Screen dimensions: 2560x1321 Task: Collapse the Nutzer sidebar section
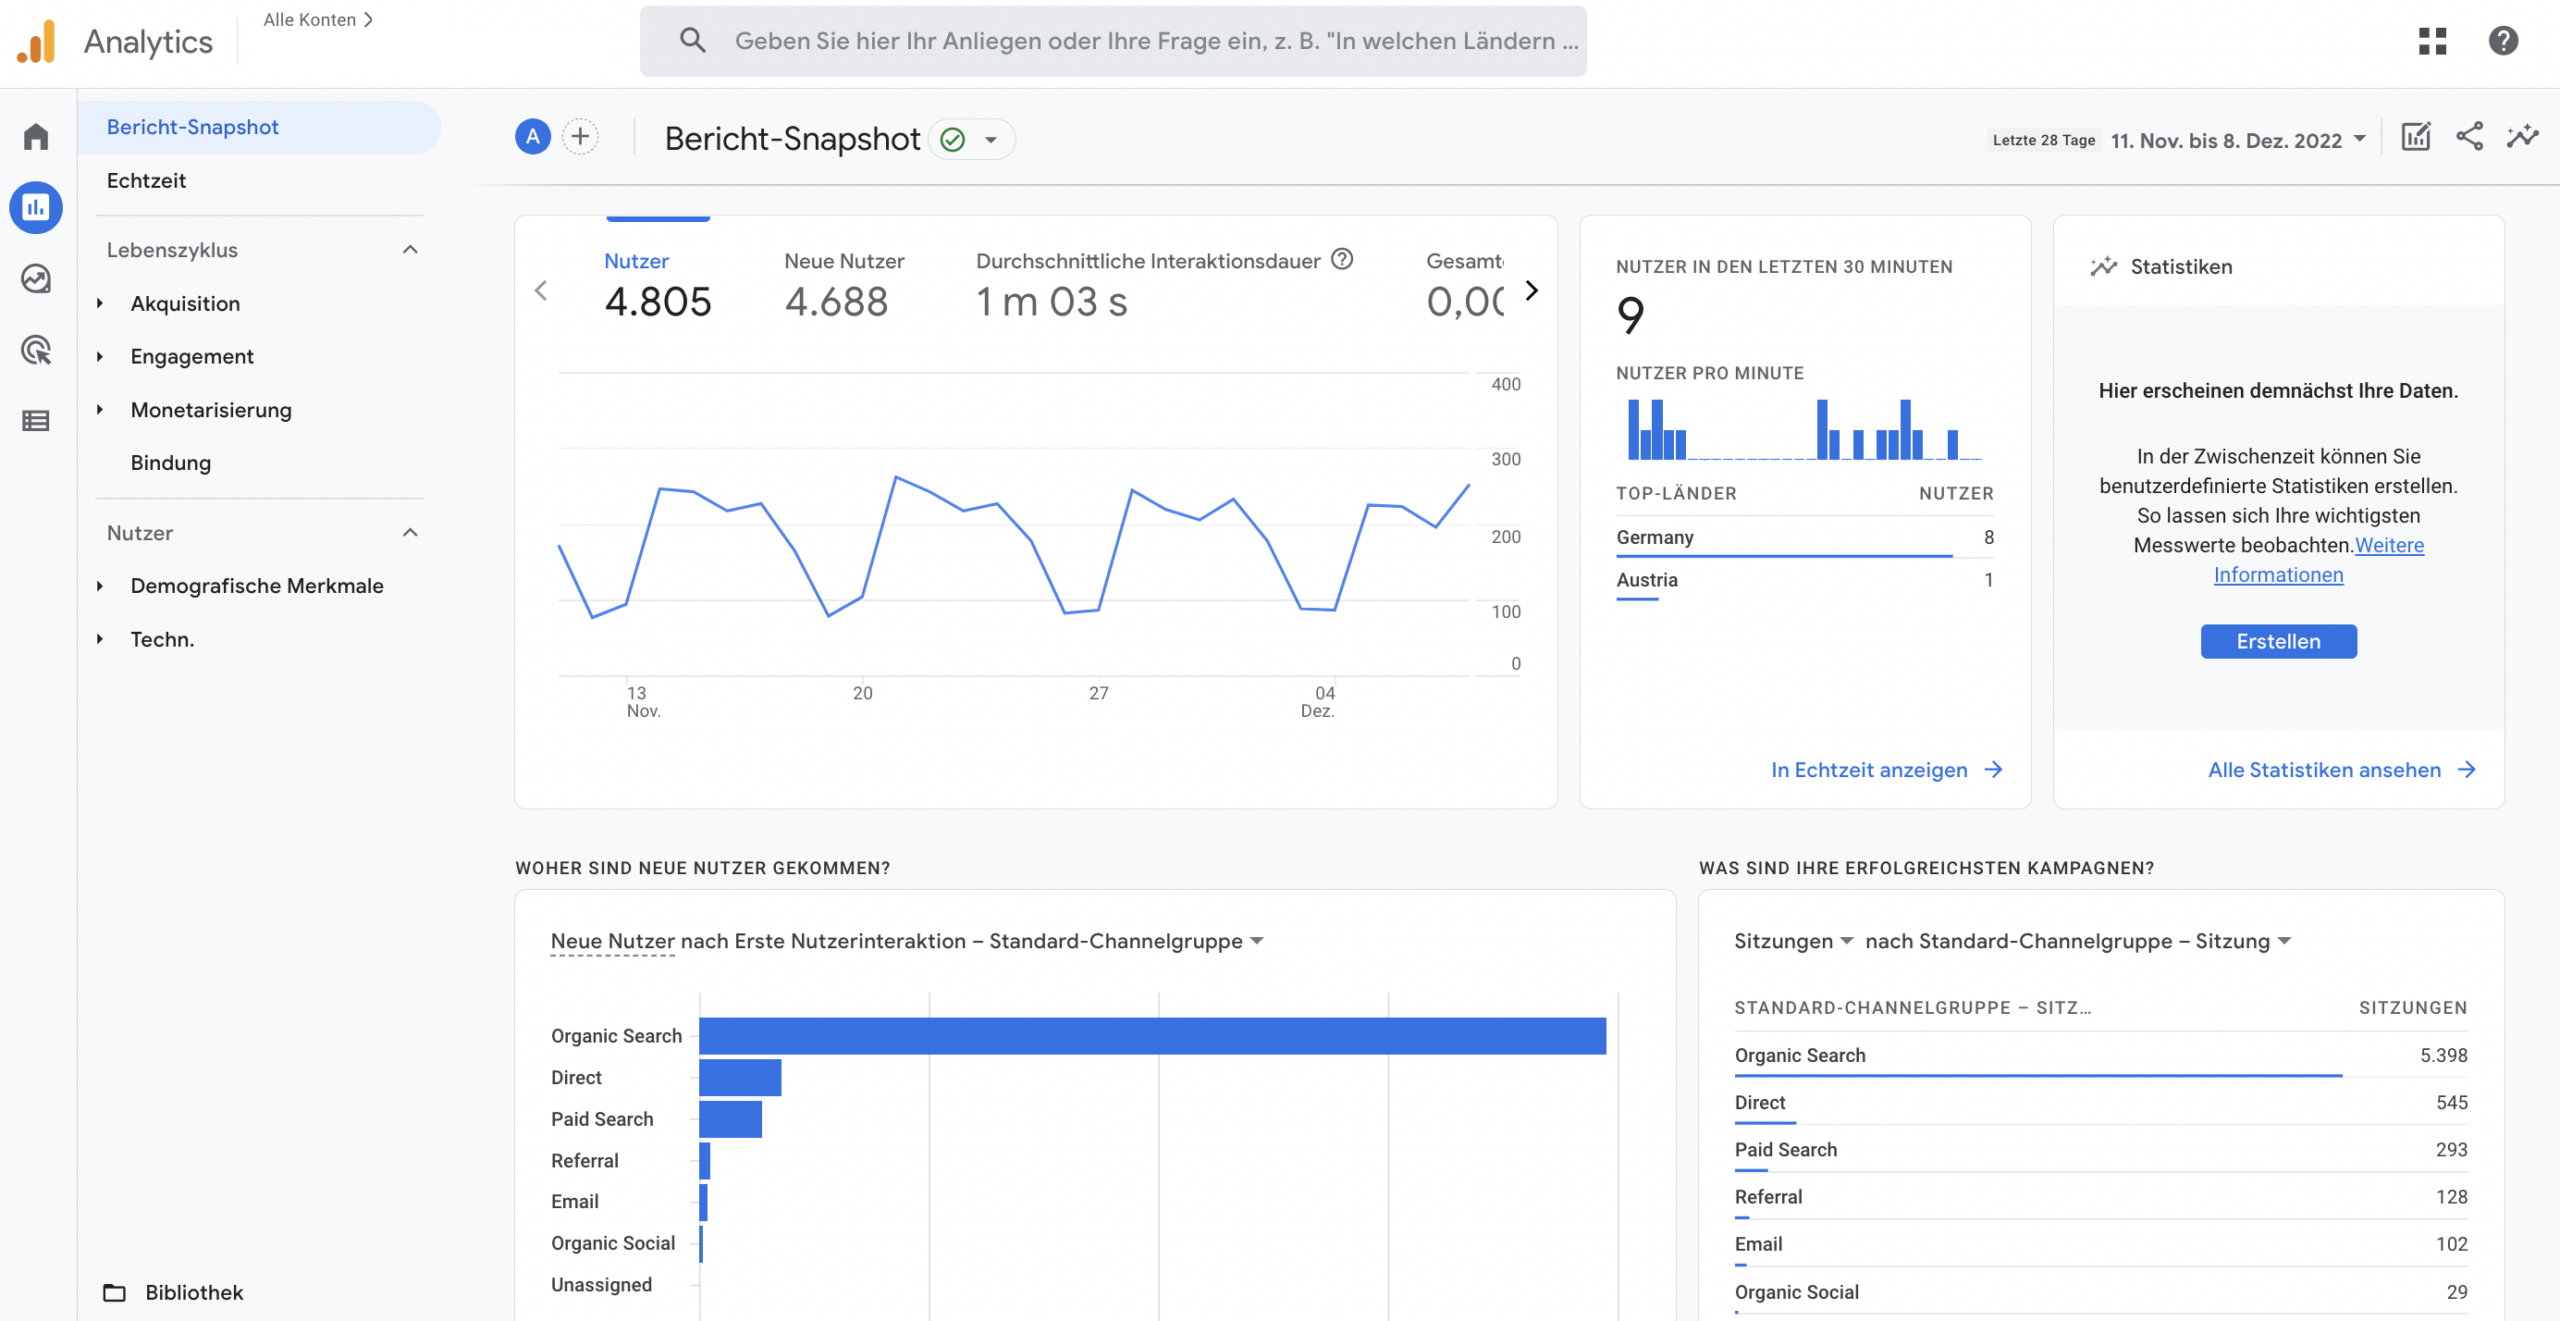pyautogui.click(x=410, y=533)
